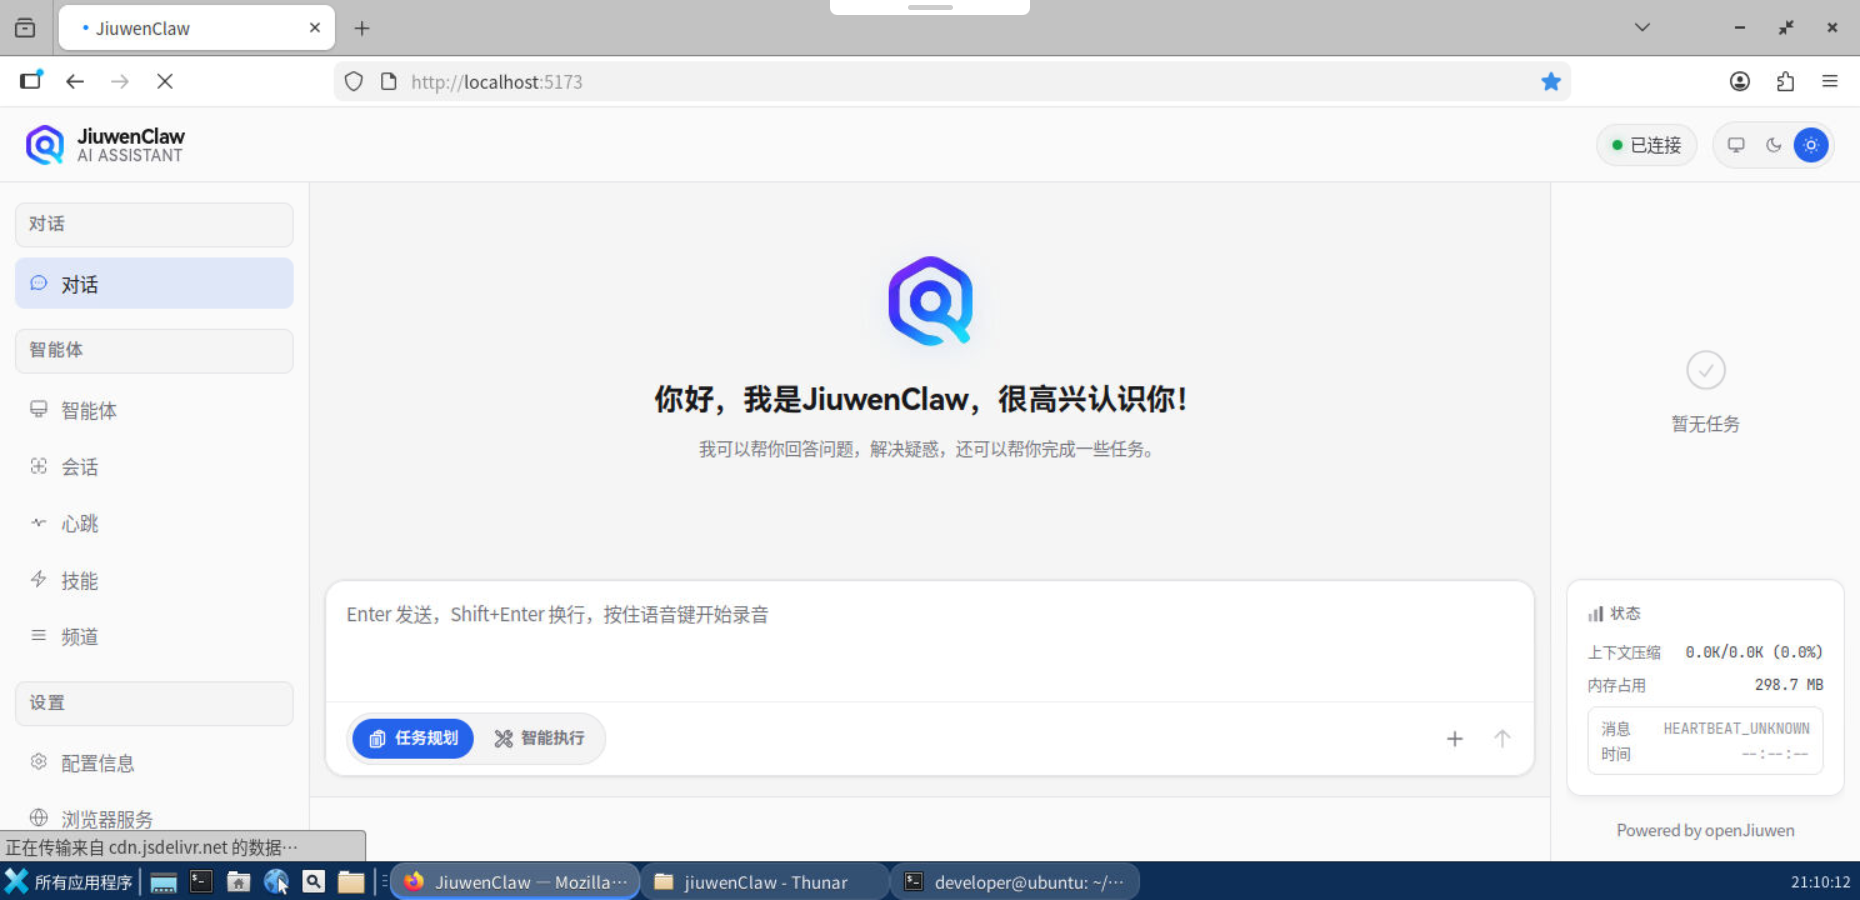Open the 所有应用程序 applications menu
Image resolution: width=1860 pixels, height=900 pixels.
[x=69, y=882]
